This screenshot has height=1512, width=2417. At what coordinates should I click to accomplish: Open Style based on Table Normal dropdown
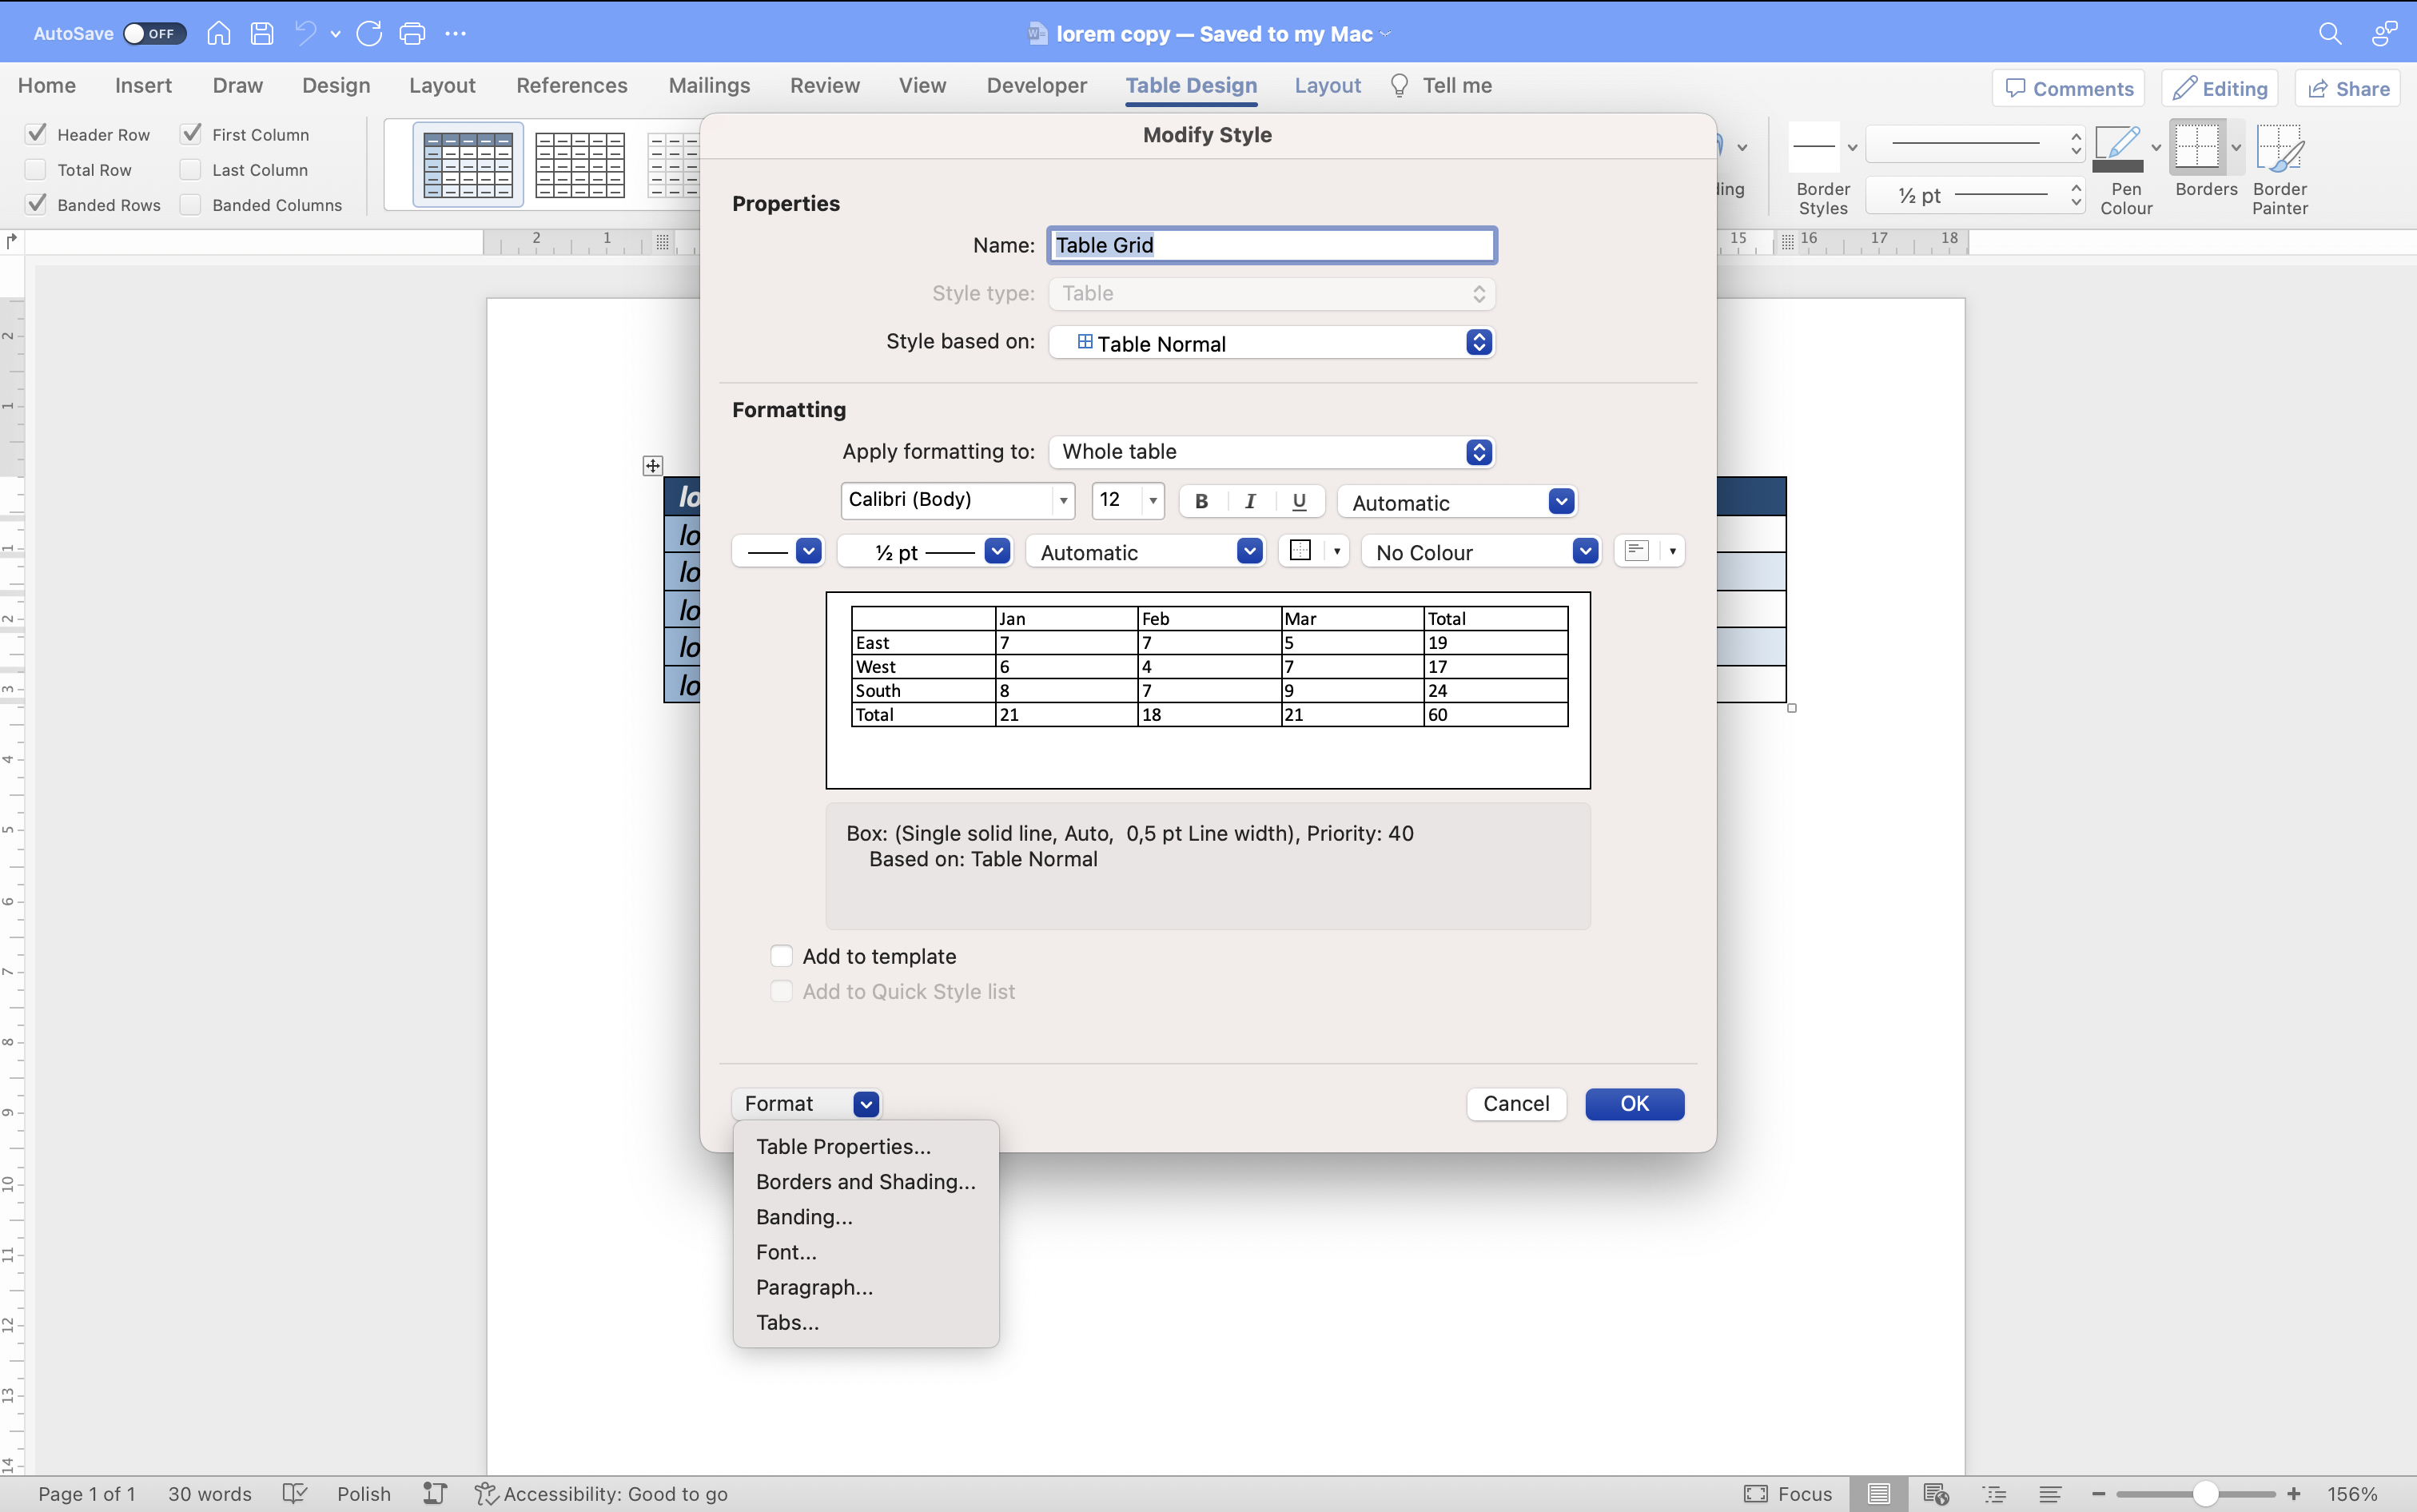[1271, 343]
